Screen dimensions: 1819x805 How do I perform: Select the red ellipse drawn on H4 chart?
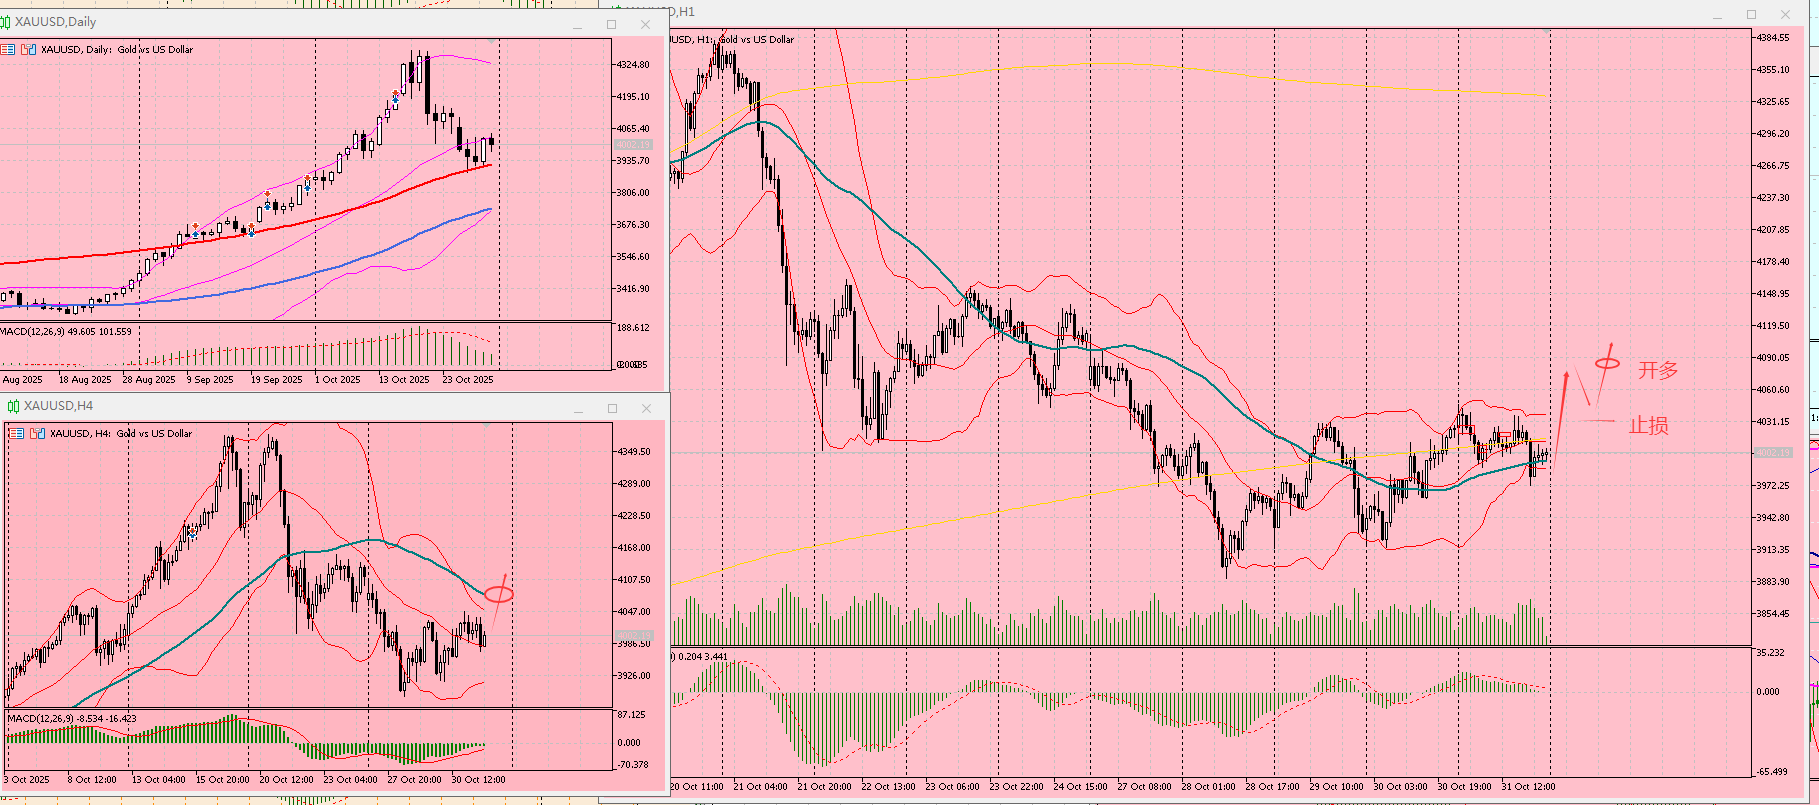(499, 594)
